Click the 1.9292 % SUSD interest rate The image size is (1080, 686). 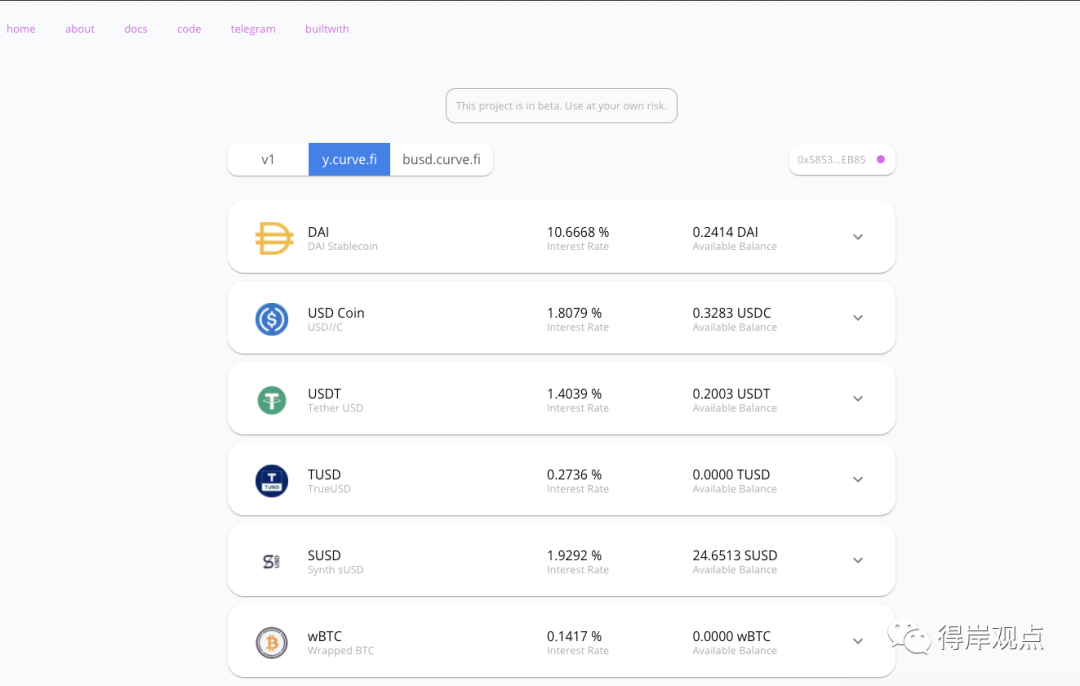pos(574,555)
